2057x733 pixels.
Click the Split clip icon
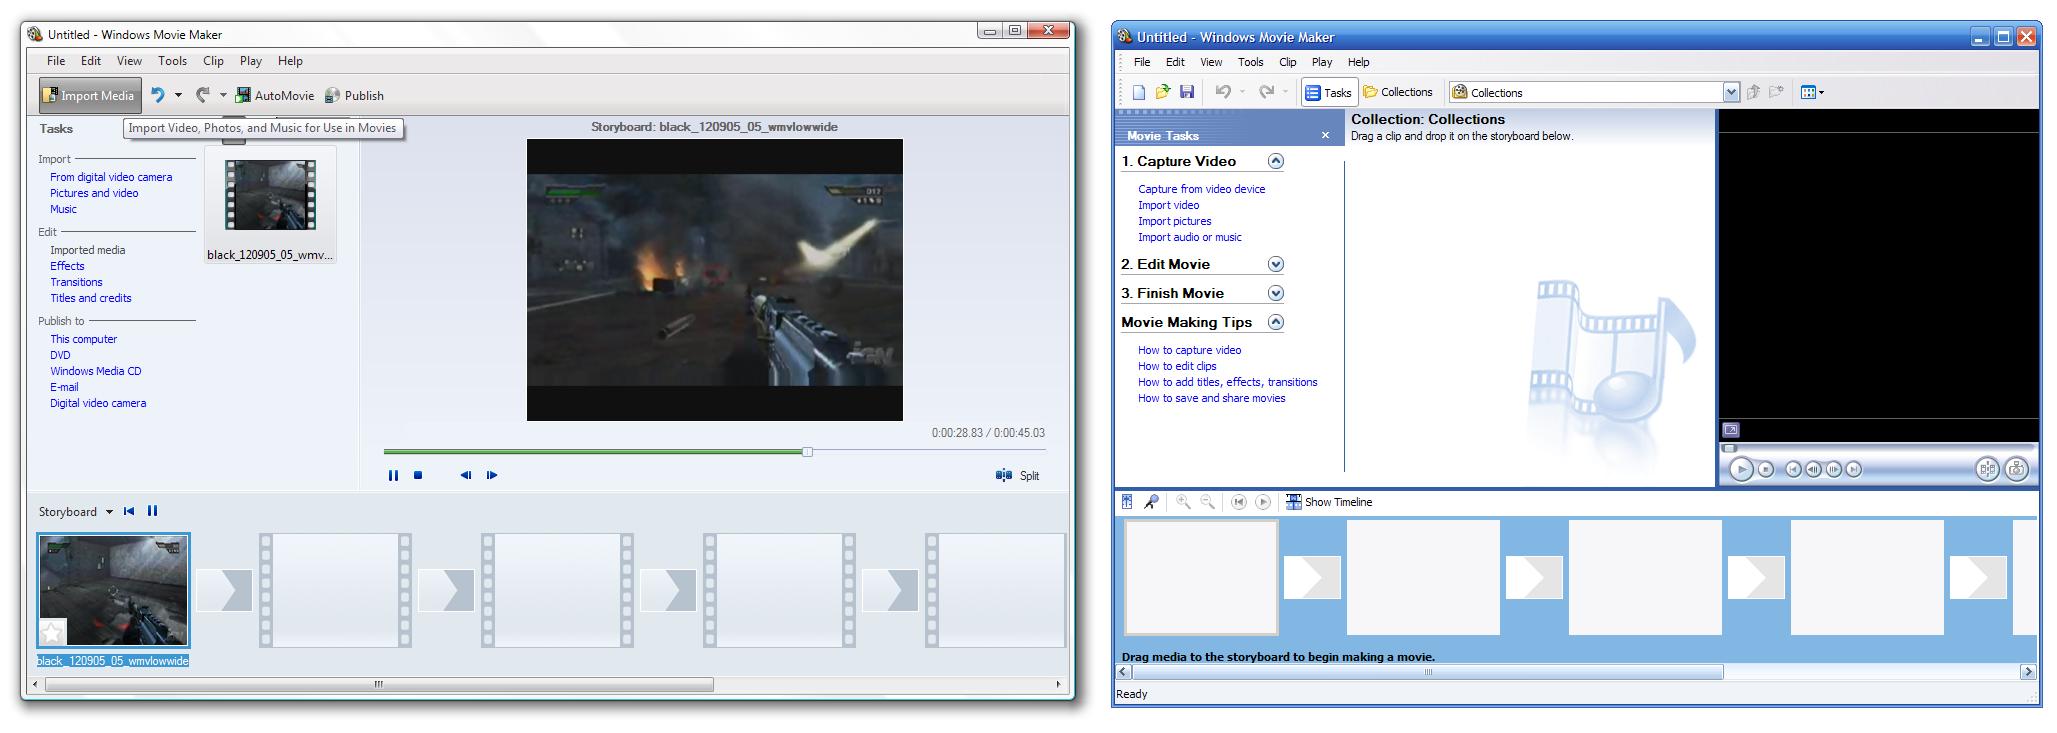coord(1004,476)
